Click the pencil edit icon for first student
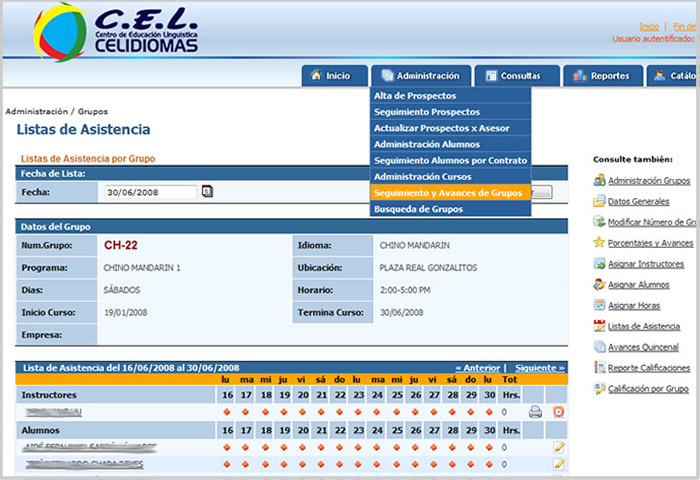This screenshot has width=700, height=480. (x=558, y=447)
